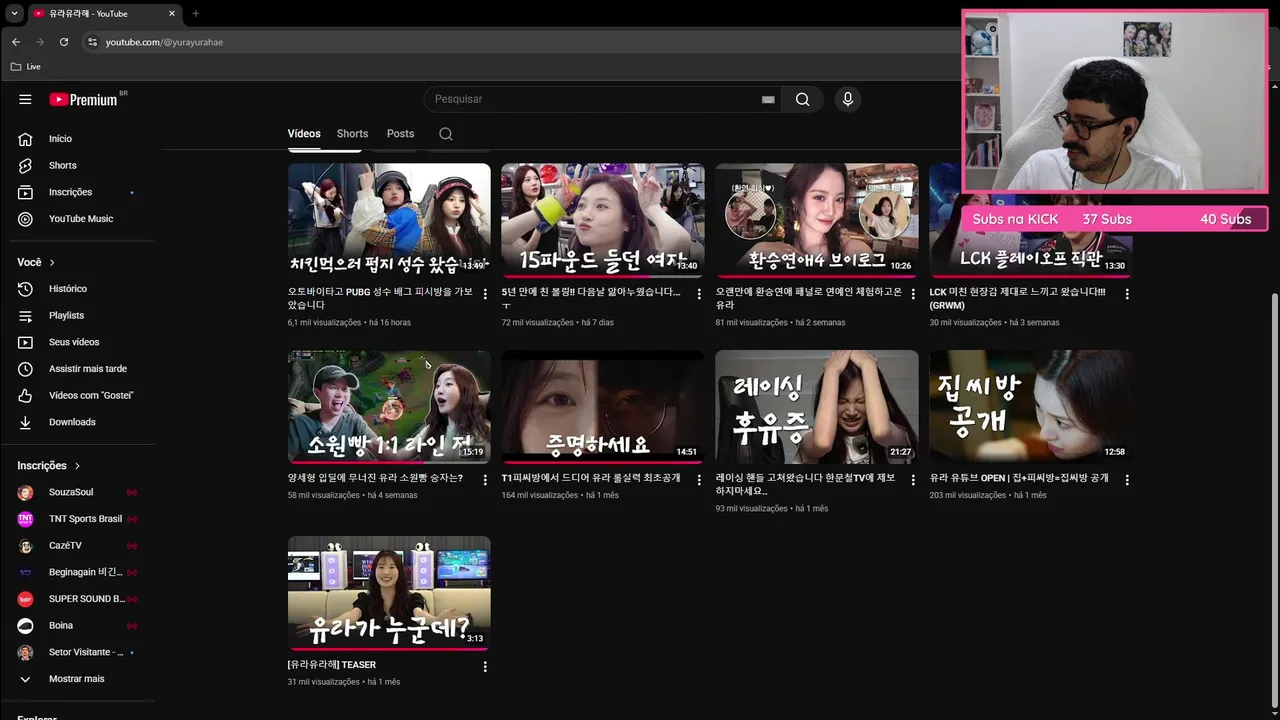The width and height of the screenshot is (1280, 720).
Task: Click the search magnifier button
Action: [x=802, y=99]
